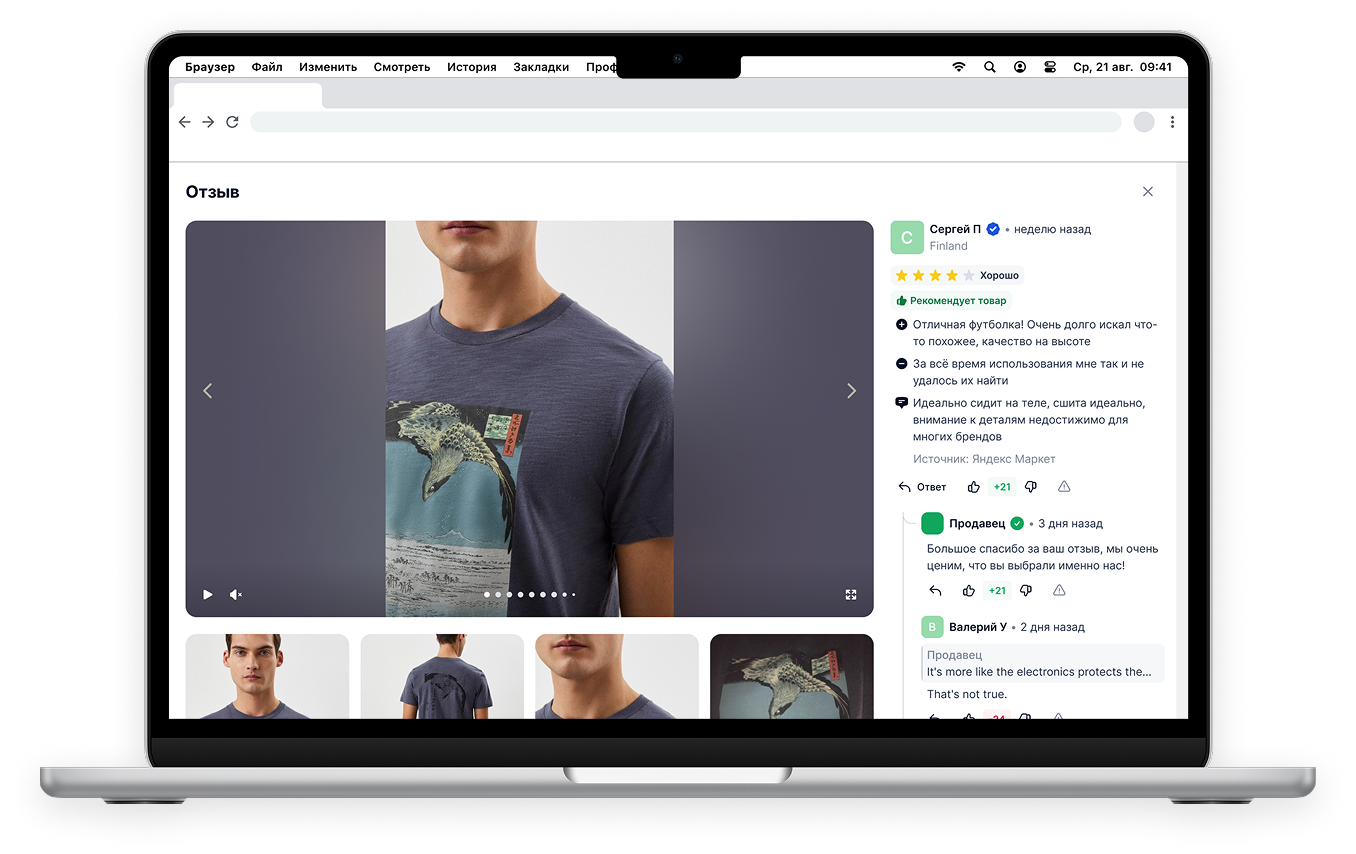Image resolution: width=1356 pixels, height=854 pixels.
Task: Like the Продавец comment
Action: [968, 591]
